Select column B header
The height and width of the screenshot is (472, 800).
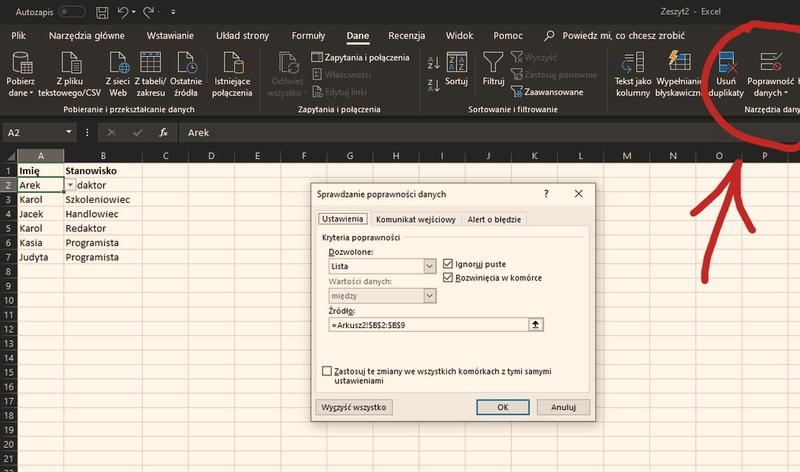(x=103, y=156)
